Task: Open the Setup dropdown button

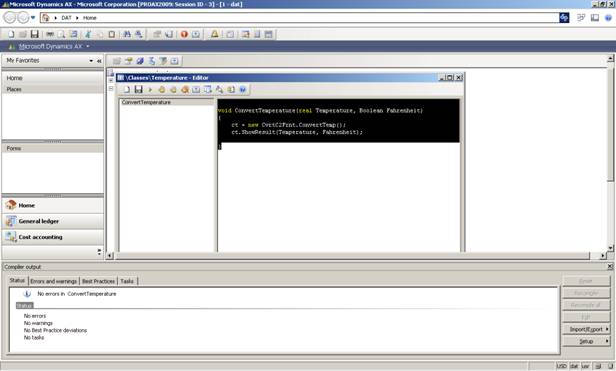Action: pyautogui.click(x=586, y=342)
